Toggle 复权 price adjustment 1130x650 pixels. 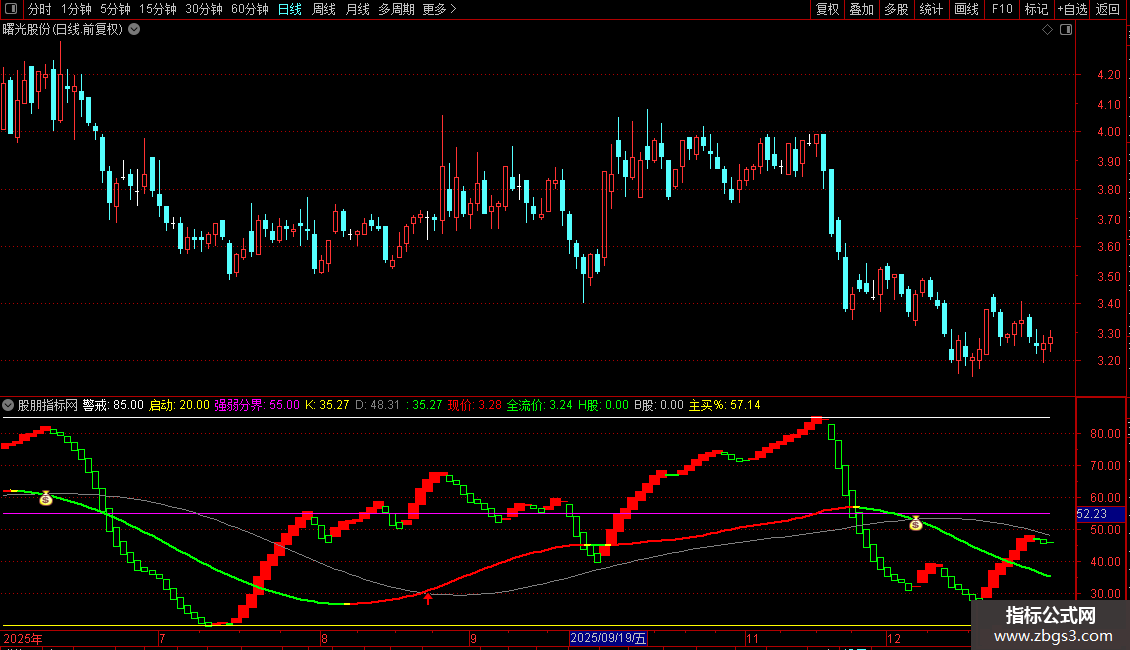tap(827, 9)
